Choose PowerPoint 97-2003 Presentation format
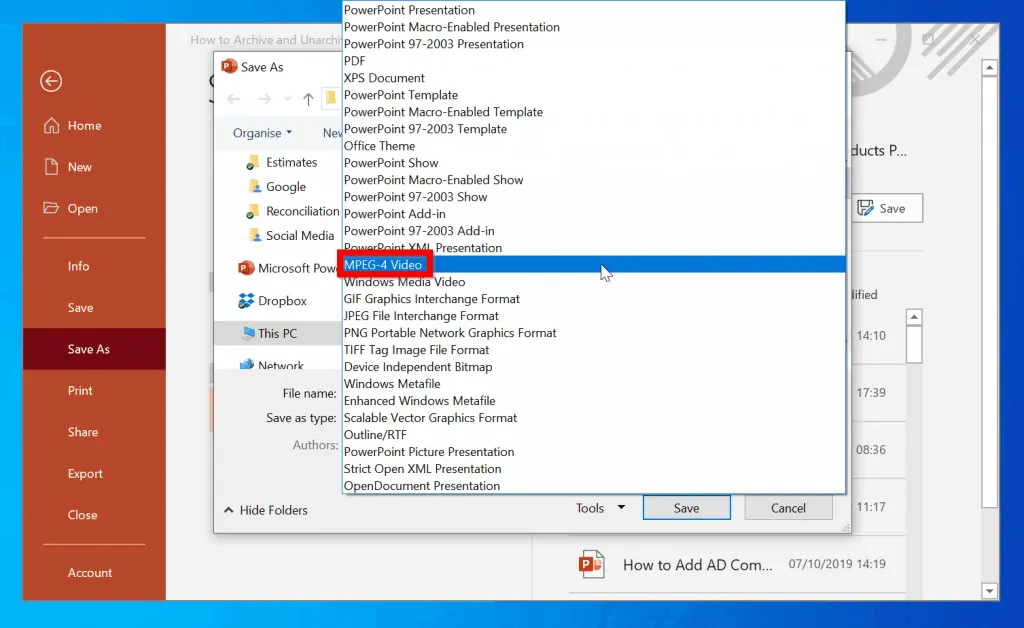Image resolution: width=1024 pixels, height=628 pixels. click(594, 44)
